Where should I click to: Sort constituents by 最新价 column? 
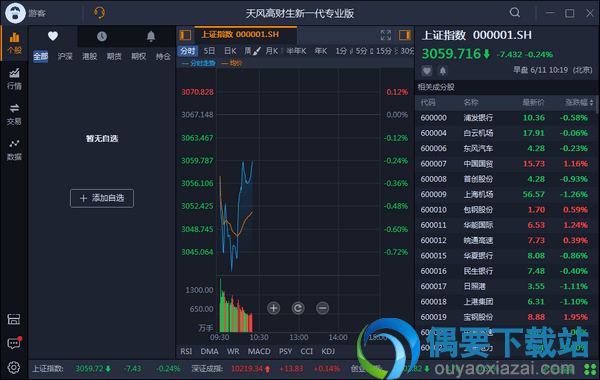[533, 103]
